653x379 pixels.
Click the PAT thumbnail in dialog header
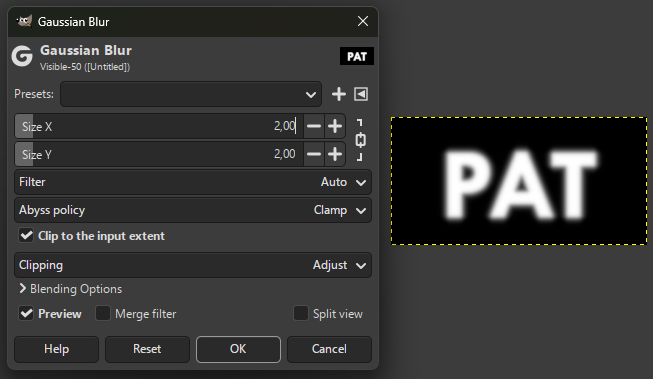[x=357, y=56]
